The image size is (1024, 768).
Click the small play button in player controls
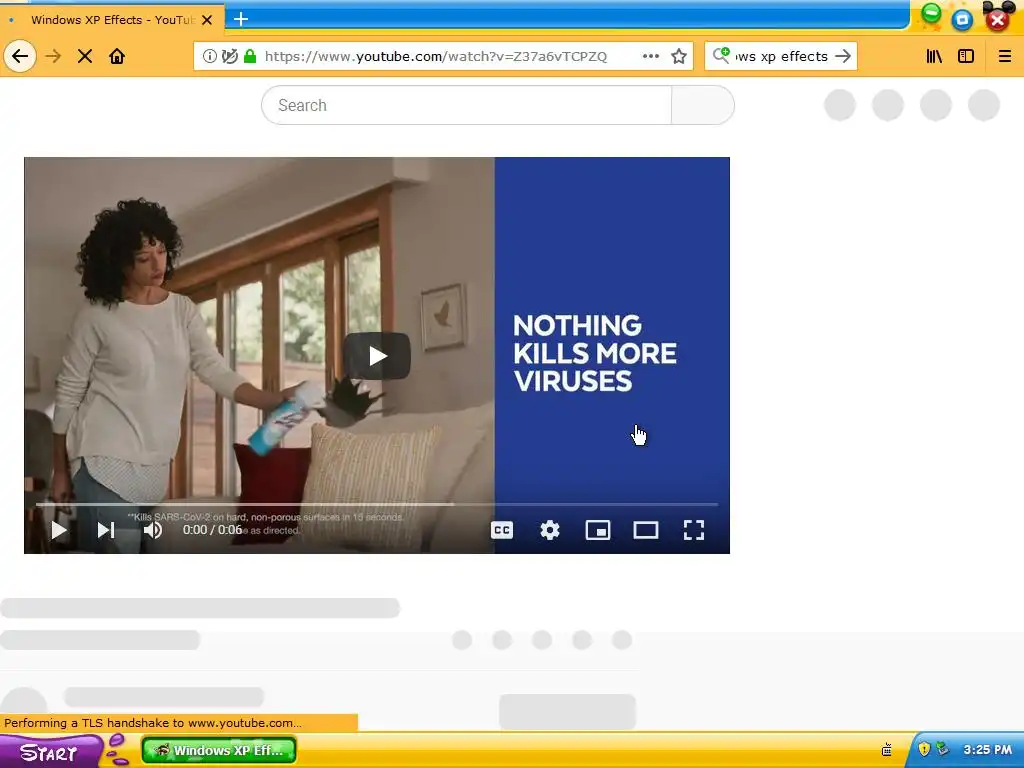click(x=59, y=530)
